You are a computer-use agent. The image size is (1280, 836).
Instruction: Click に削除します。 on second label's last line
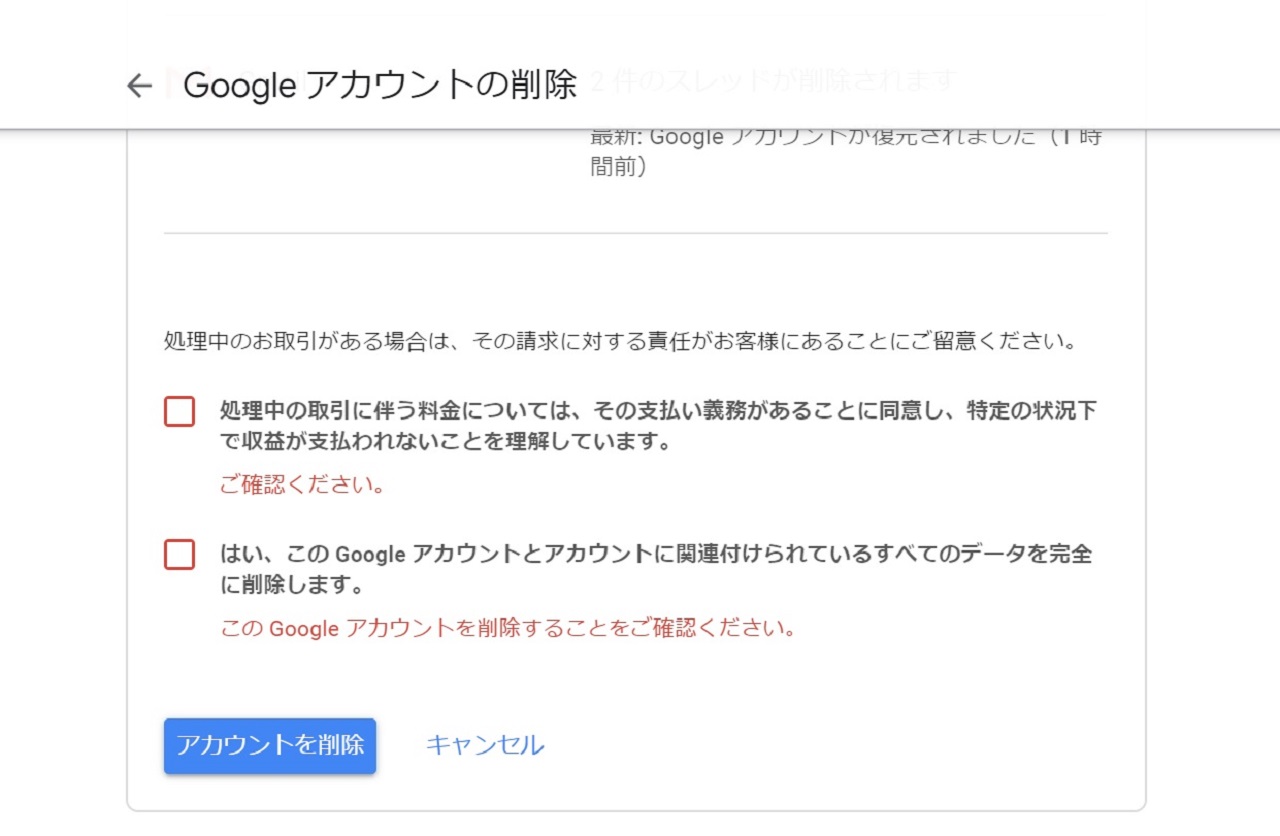click(291, 583)
